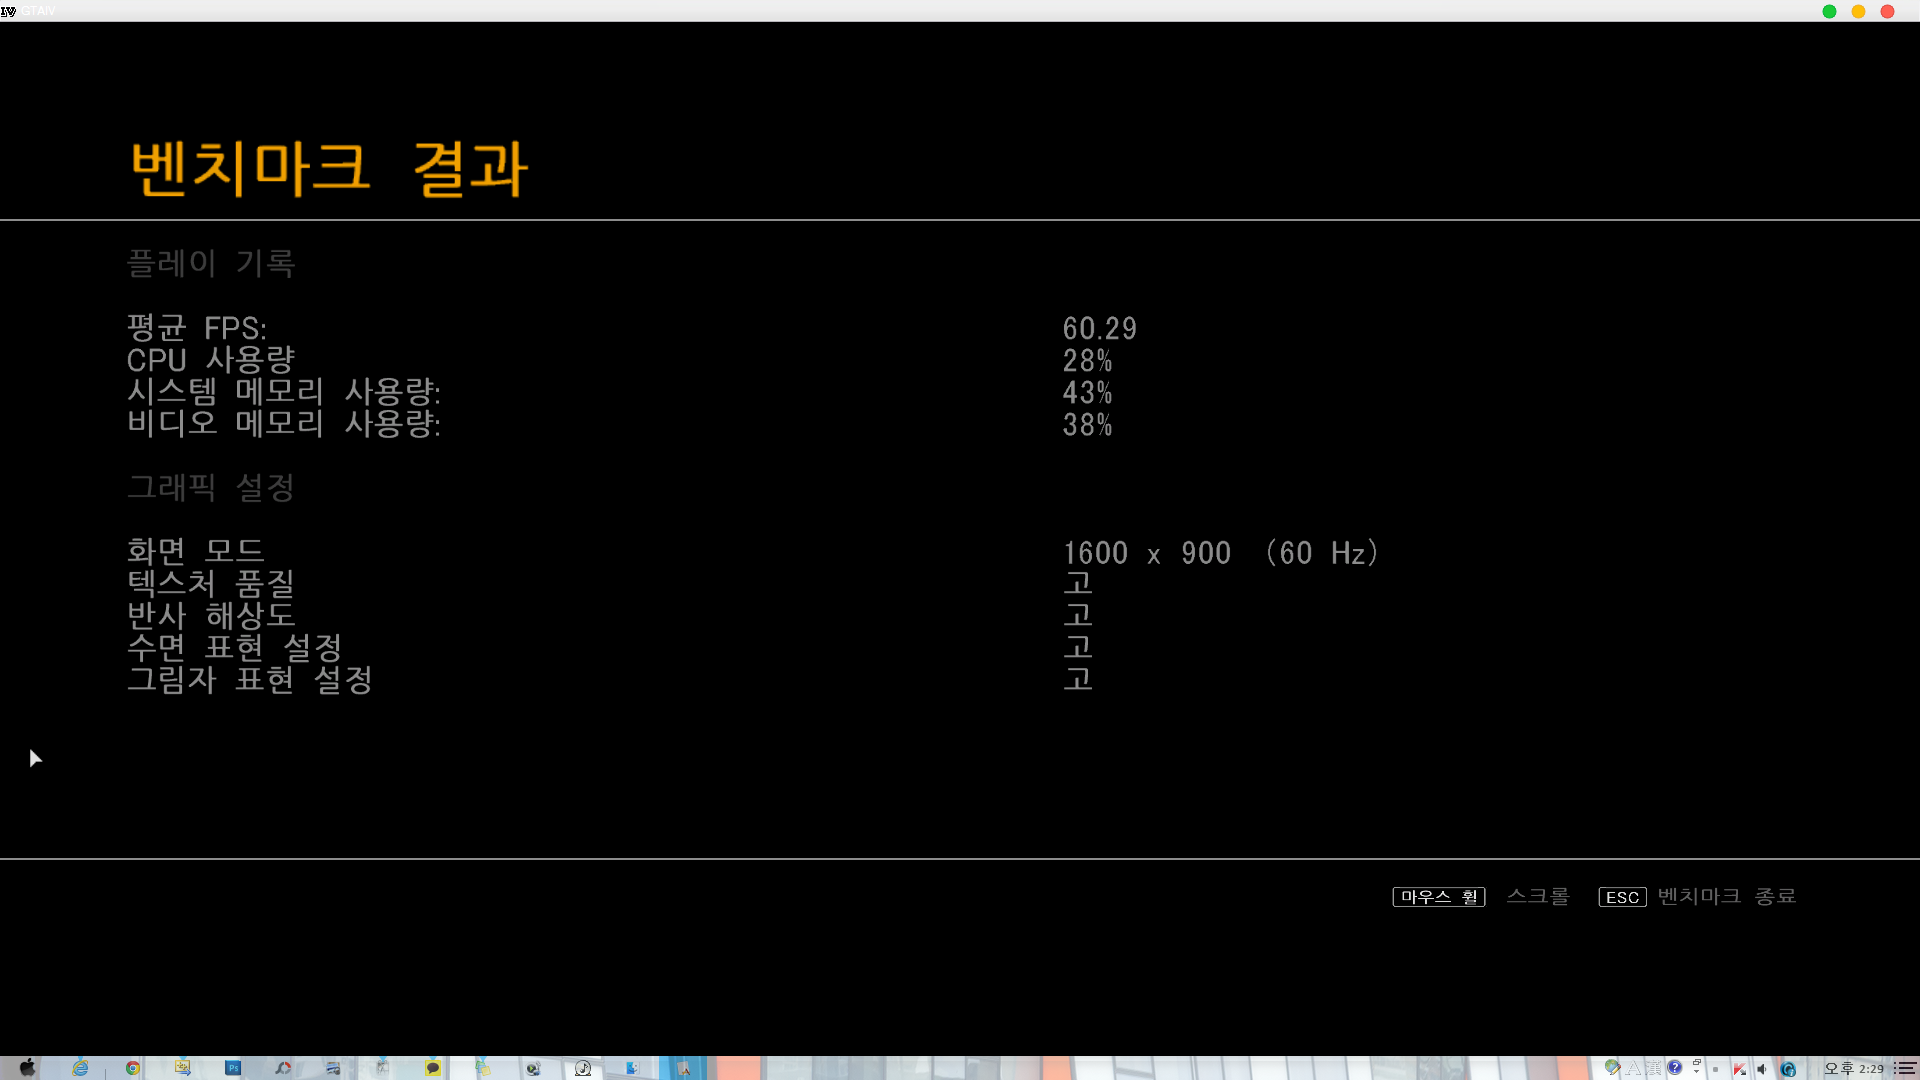The height and width of the screenshot is (1080, 1920).
Task: Click the green window control button
Action: click(x=1829, y=11)
